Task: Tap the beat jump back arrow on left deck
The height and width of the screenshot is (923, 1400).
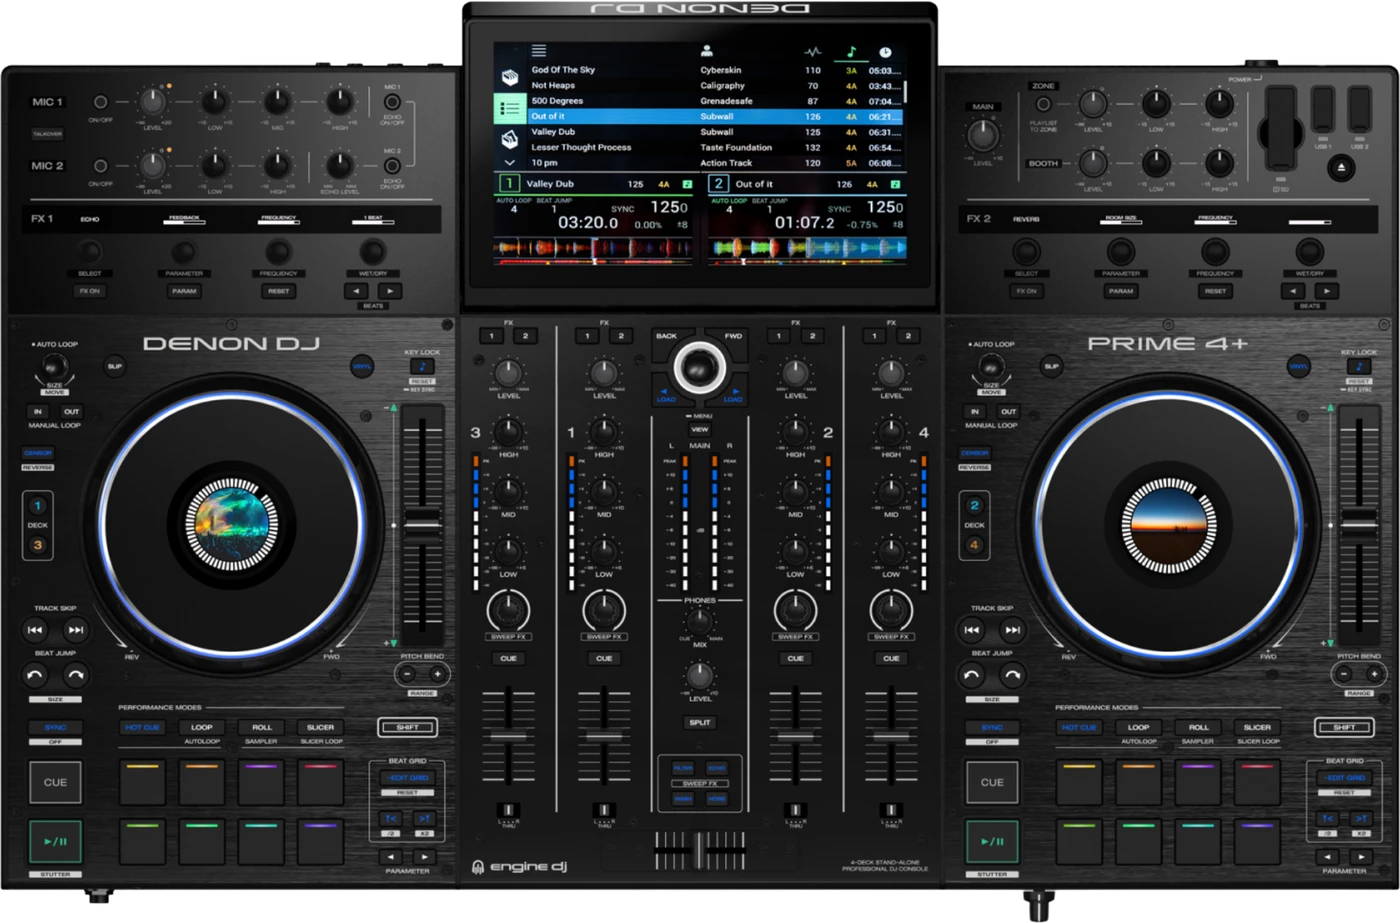Action: coord(35,675)
